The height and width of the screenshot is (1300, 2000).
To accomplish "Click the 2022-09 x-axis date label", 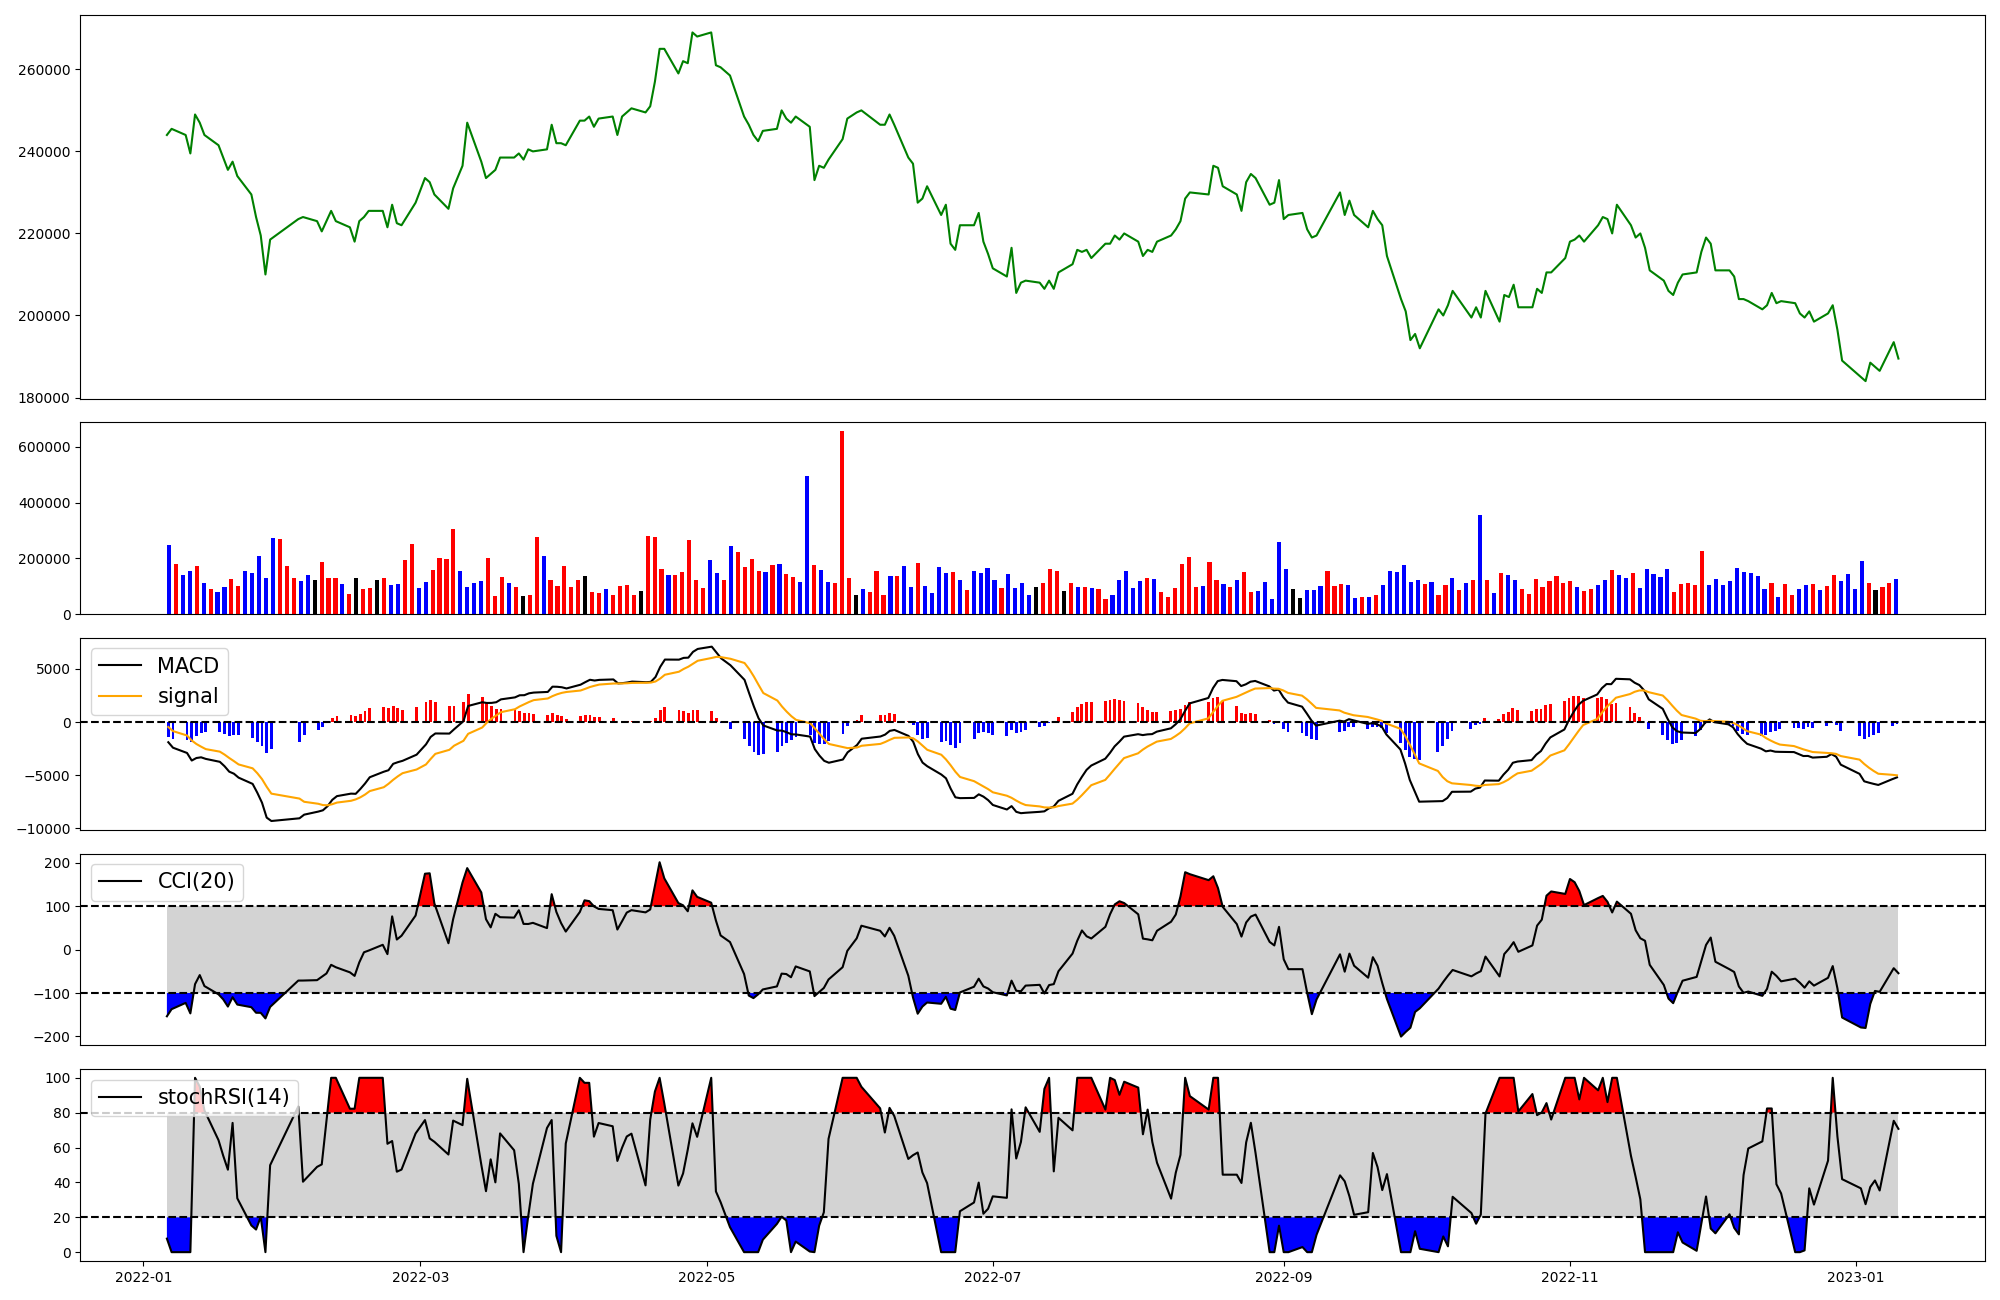I will (x=1283, y=1277).
